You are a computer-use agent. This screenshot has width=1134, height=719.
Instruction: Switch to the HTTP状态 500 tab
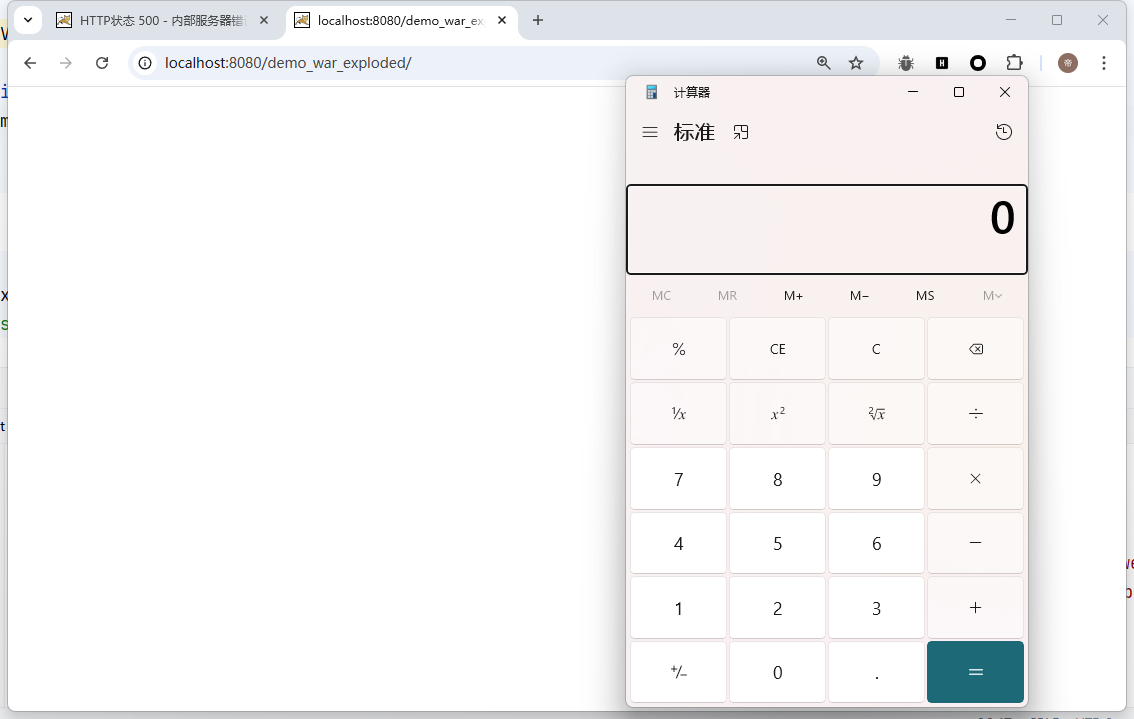[160, 20]
